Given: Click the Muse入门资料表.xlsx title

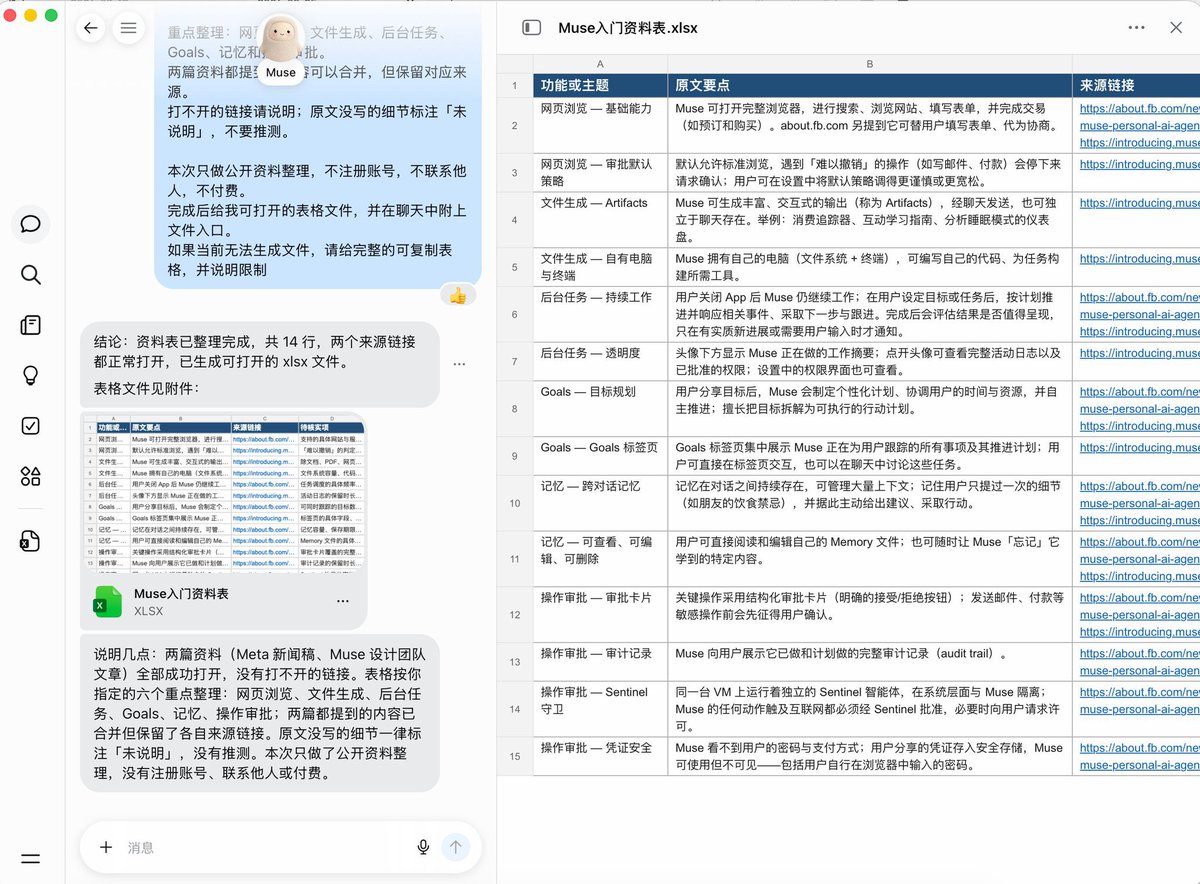Looking at the screenshot, I should 627,28.
